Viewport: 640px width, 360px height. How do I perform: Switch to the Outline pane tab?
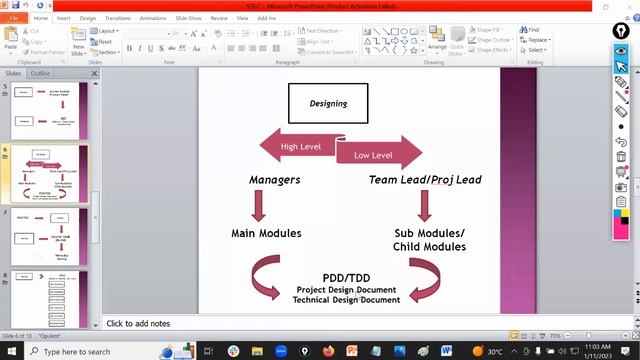40,73
